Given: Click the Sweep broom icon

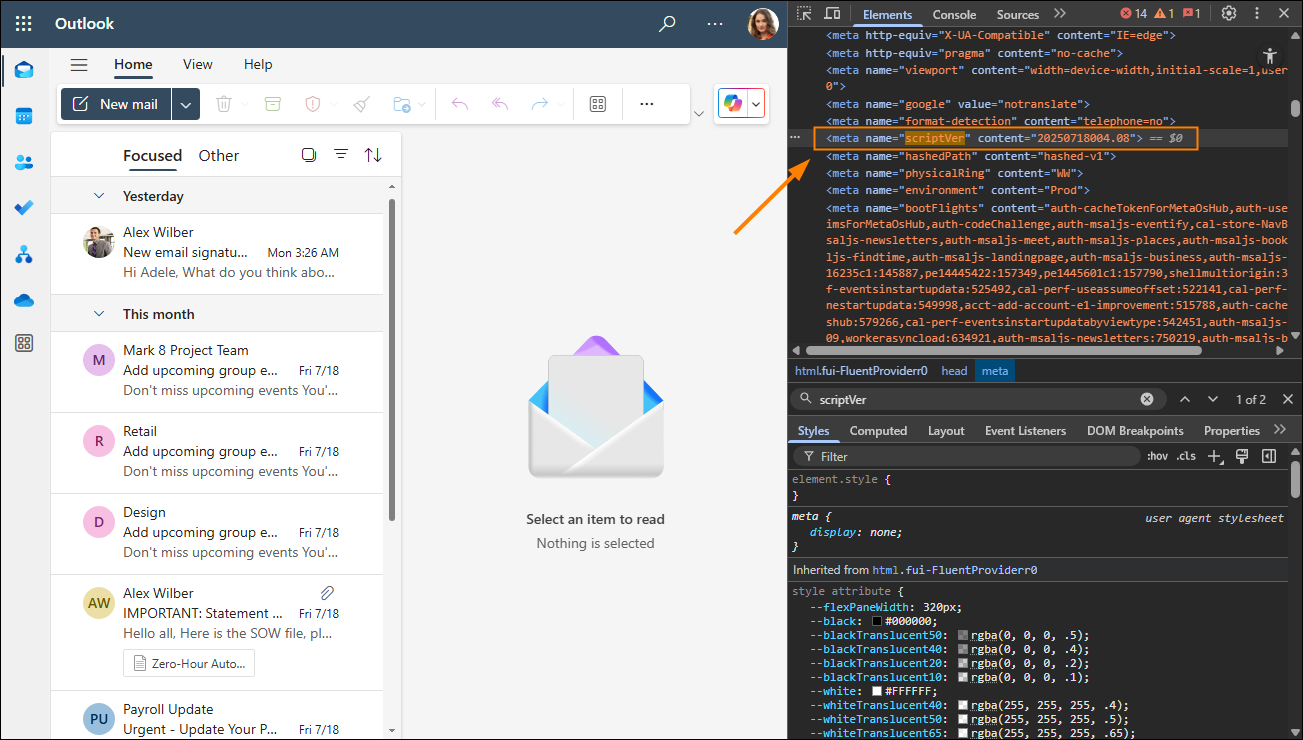Looking at the screenshot, I should tap(361, 103).
